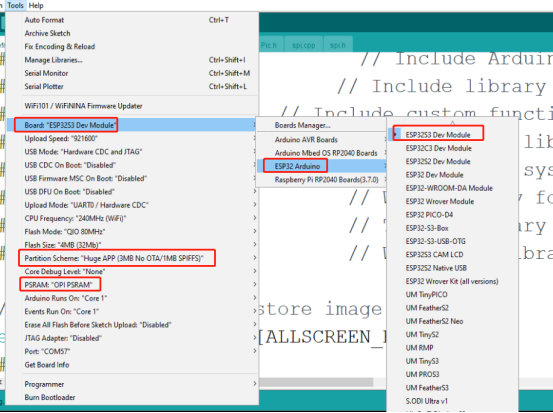Select ESP32S2 Native USB board
The height and width of the screenshot is (413, 553).
pyautogui.click(x=453, y=268)
